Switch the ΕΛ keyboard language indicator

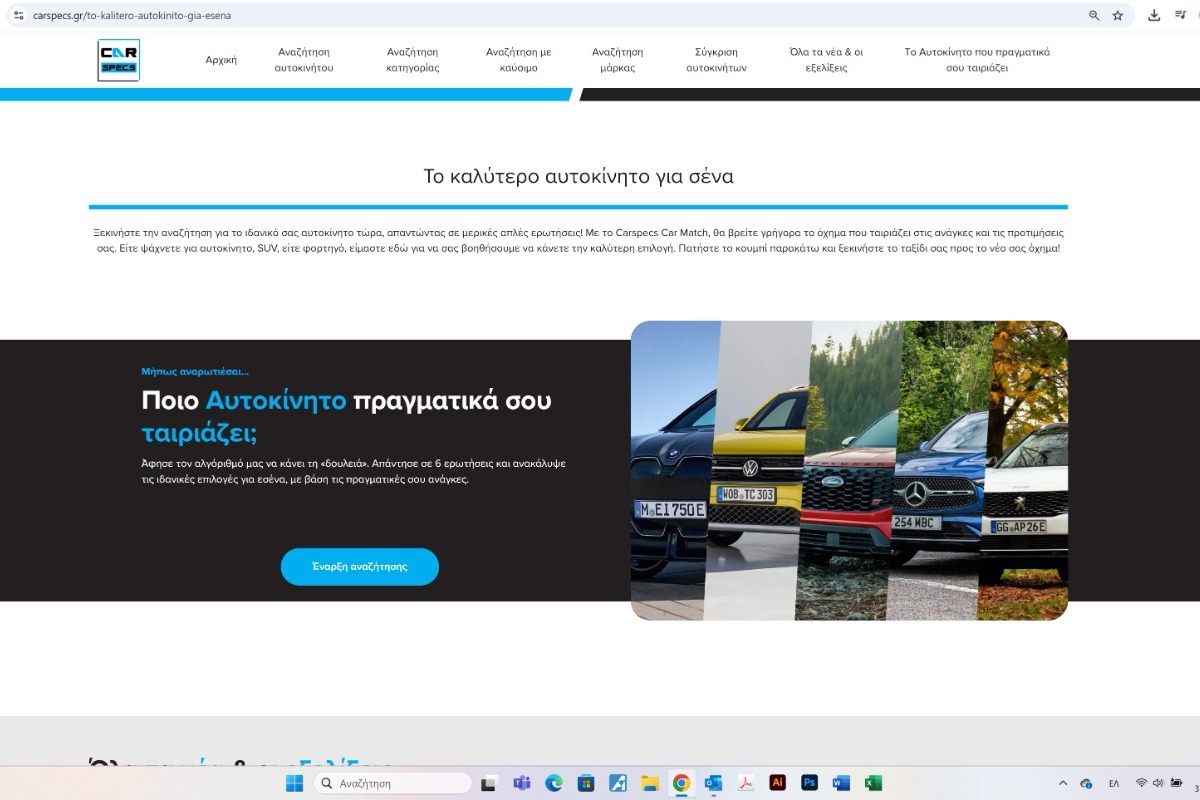pos(1114,783)
